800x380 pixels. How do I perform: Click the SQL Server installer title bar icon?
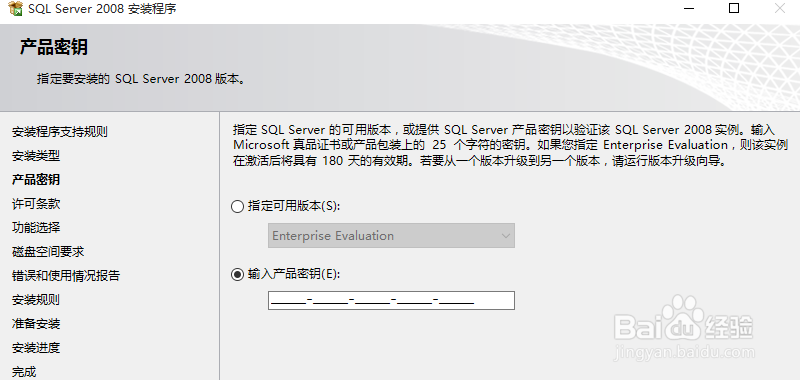pos(16,9)
